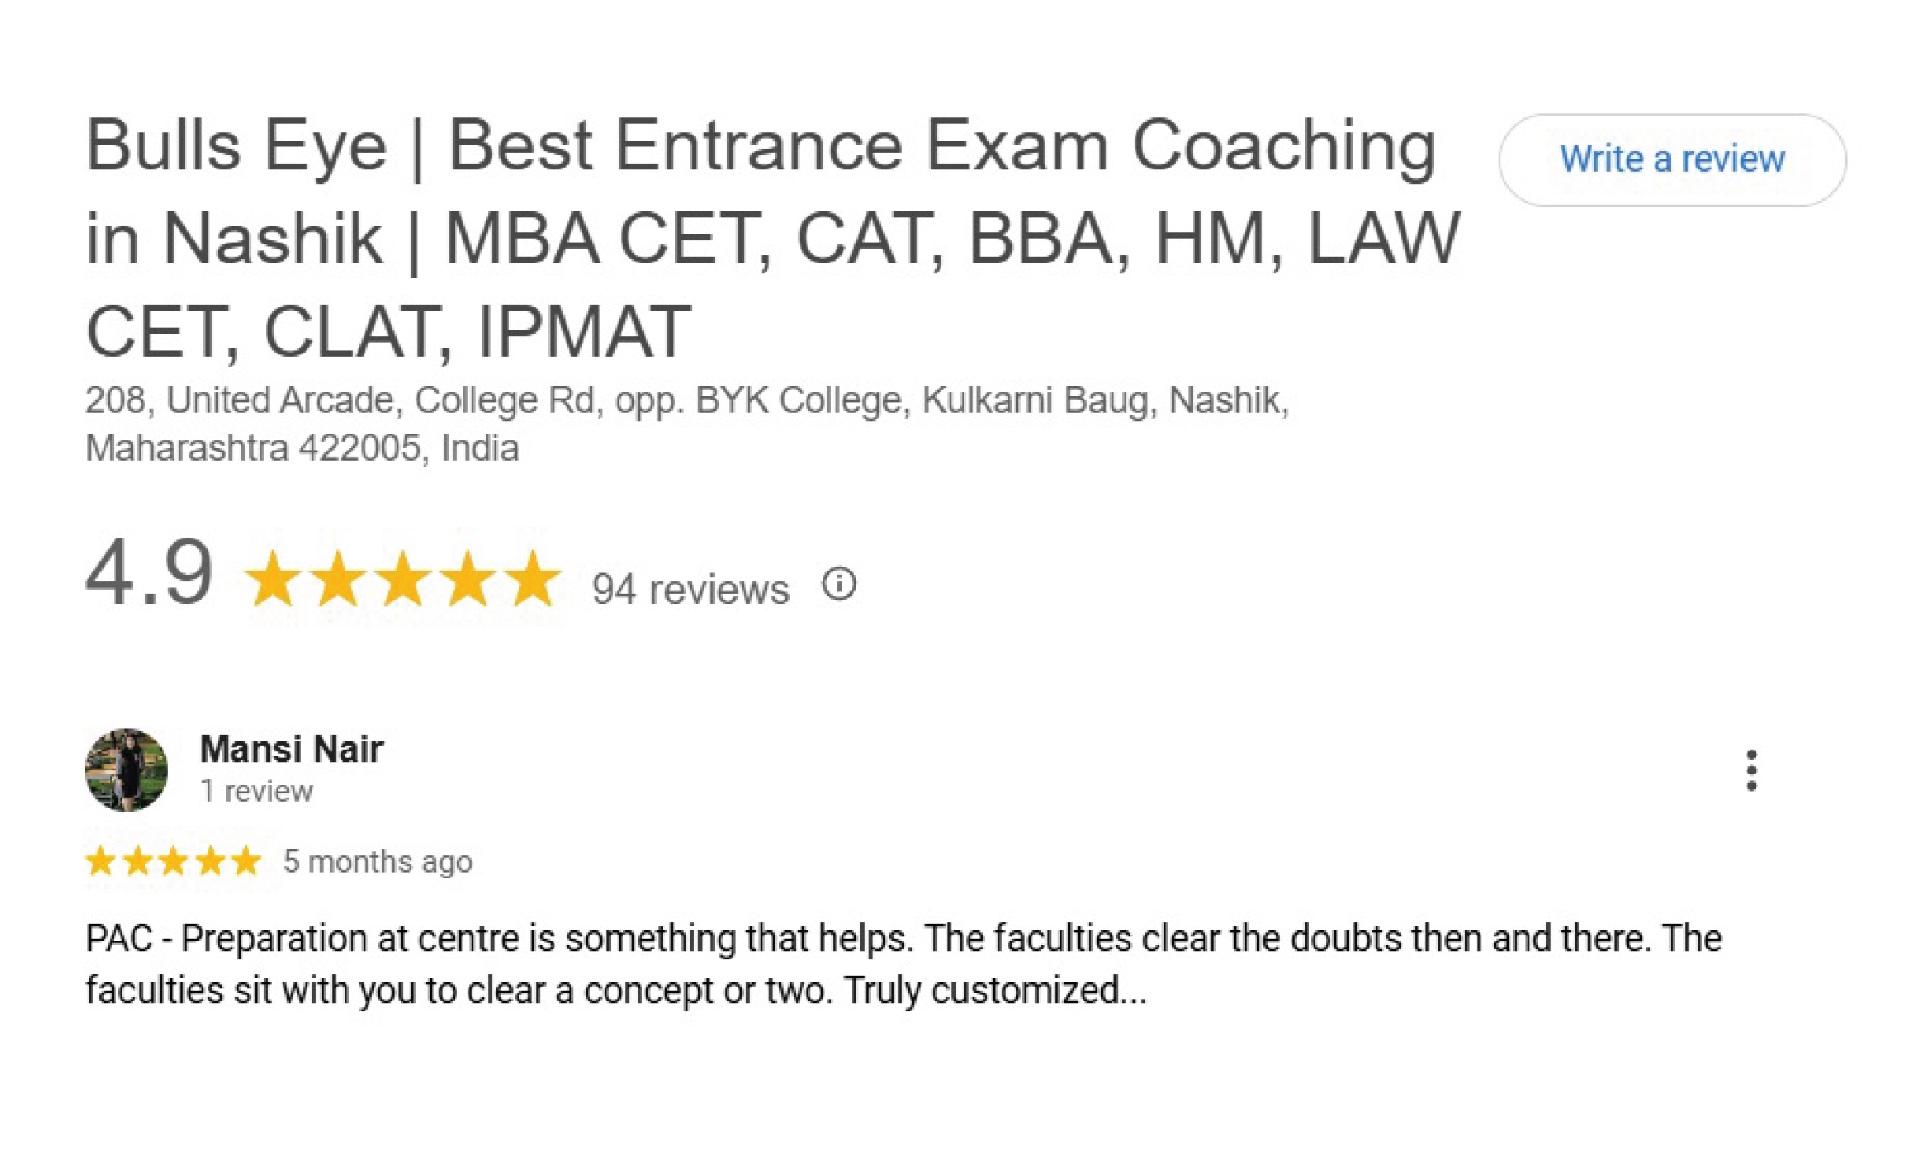Click the 4.9 rating number
The image size is (1920, 1149).
149,574
